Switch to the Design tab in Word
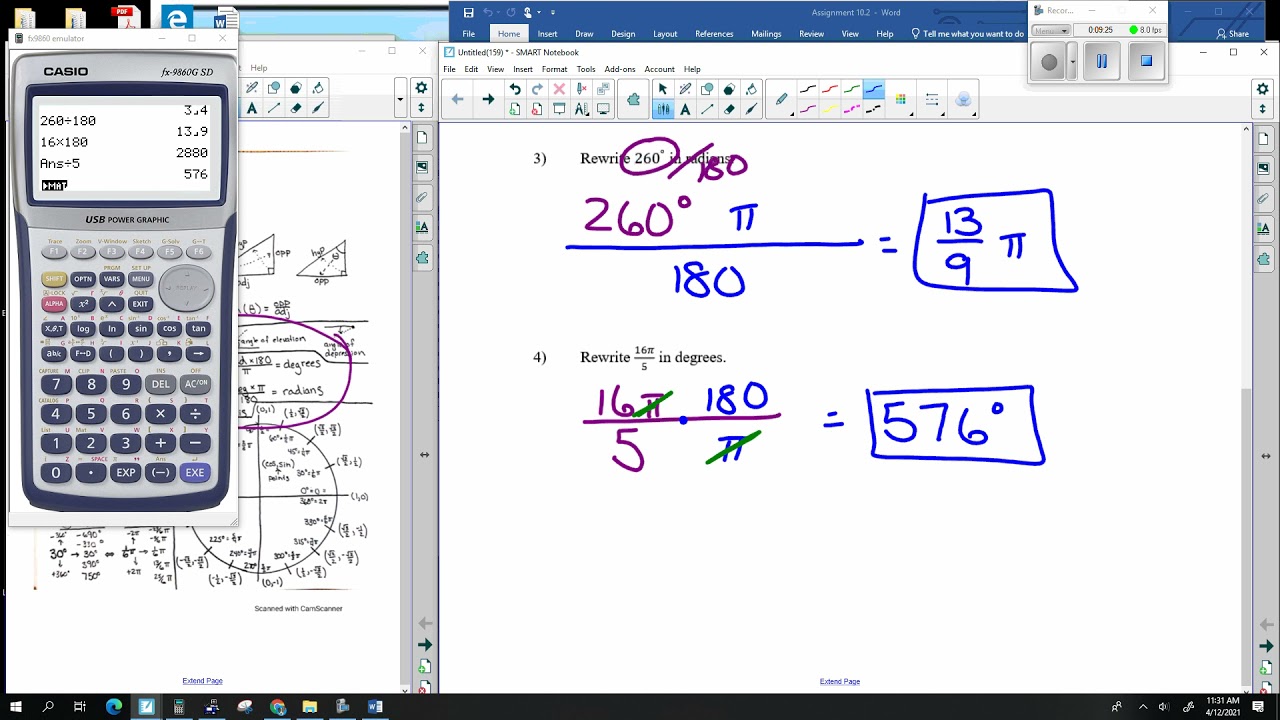The image size is (1280, 720). tap(623, 33)
